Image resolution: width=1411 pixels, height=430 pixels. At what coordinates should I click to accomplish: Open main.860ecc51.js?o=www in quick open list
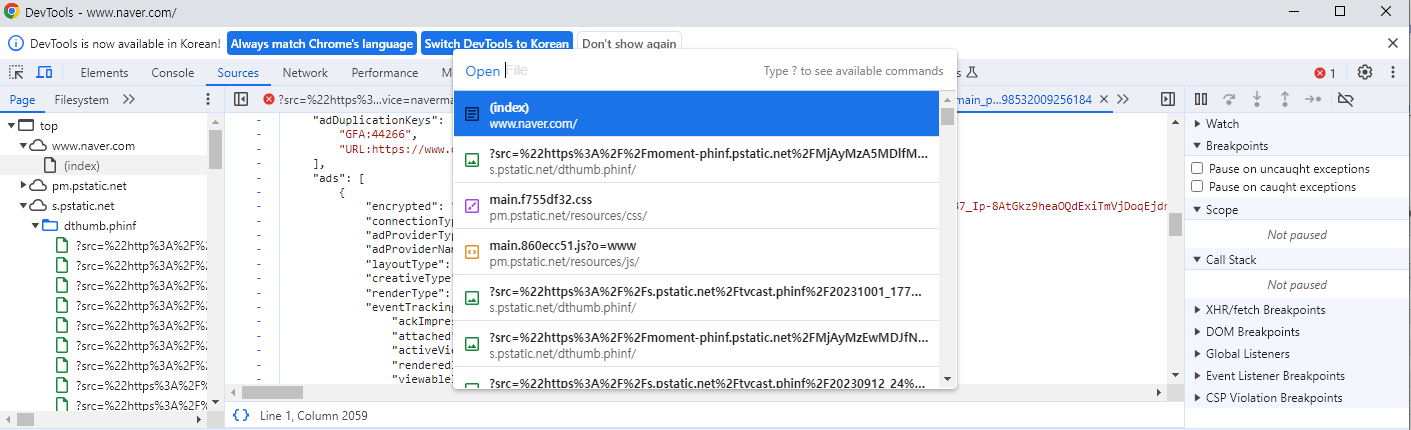pyautogui.click(x=697, y=252)
